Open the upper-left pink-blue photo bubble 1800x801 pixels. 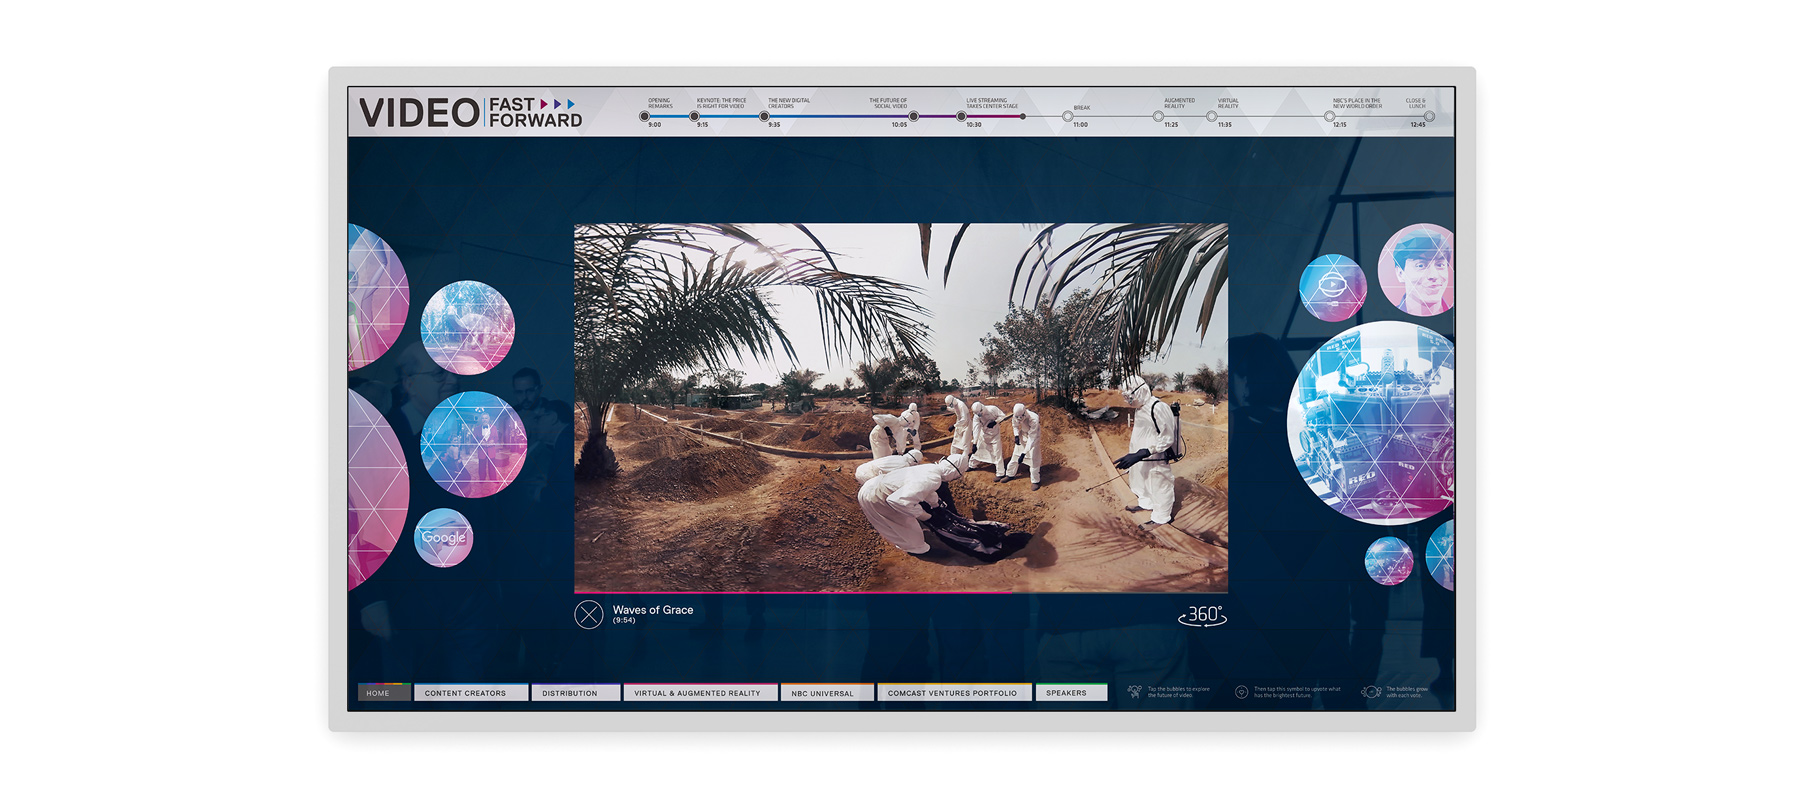point(467,328)
